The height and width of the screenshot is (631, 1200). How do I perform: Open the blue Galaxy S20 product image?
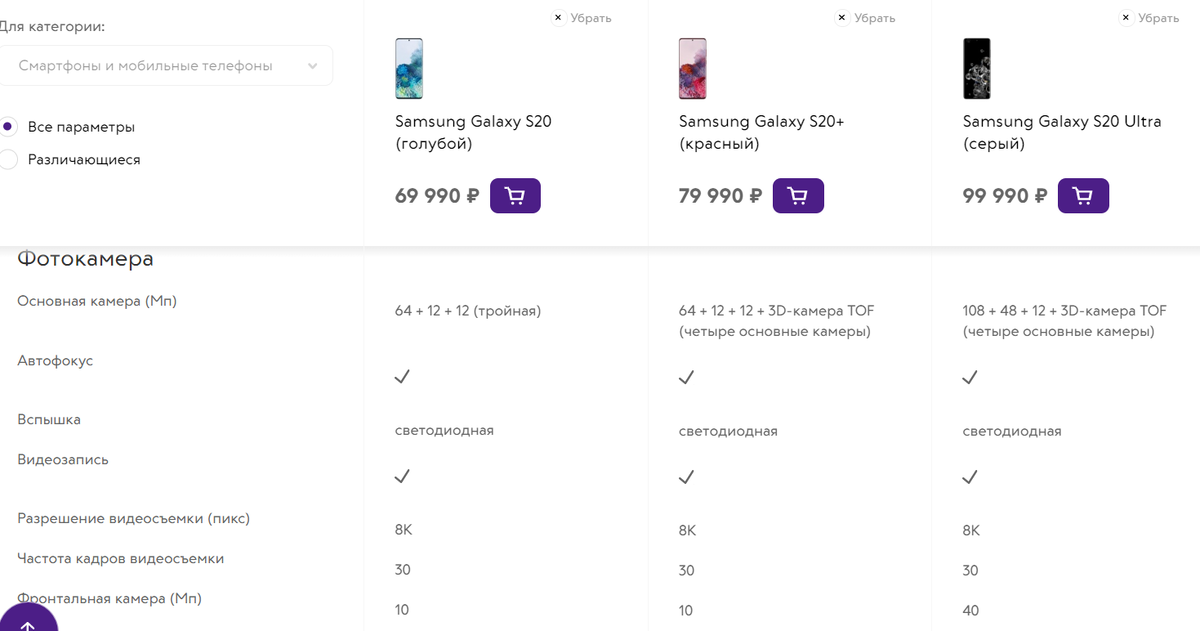(x=409, y=69)
